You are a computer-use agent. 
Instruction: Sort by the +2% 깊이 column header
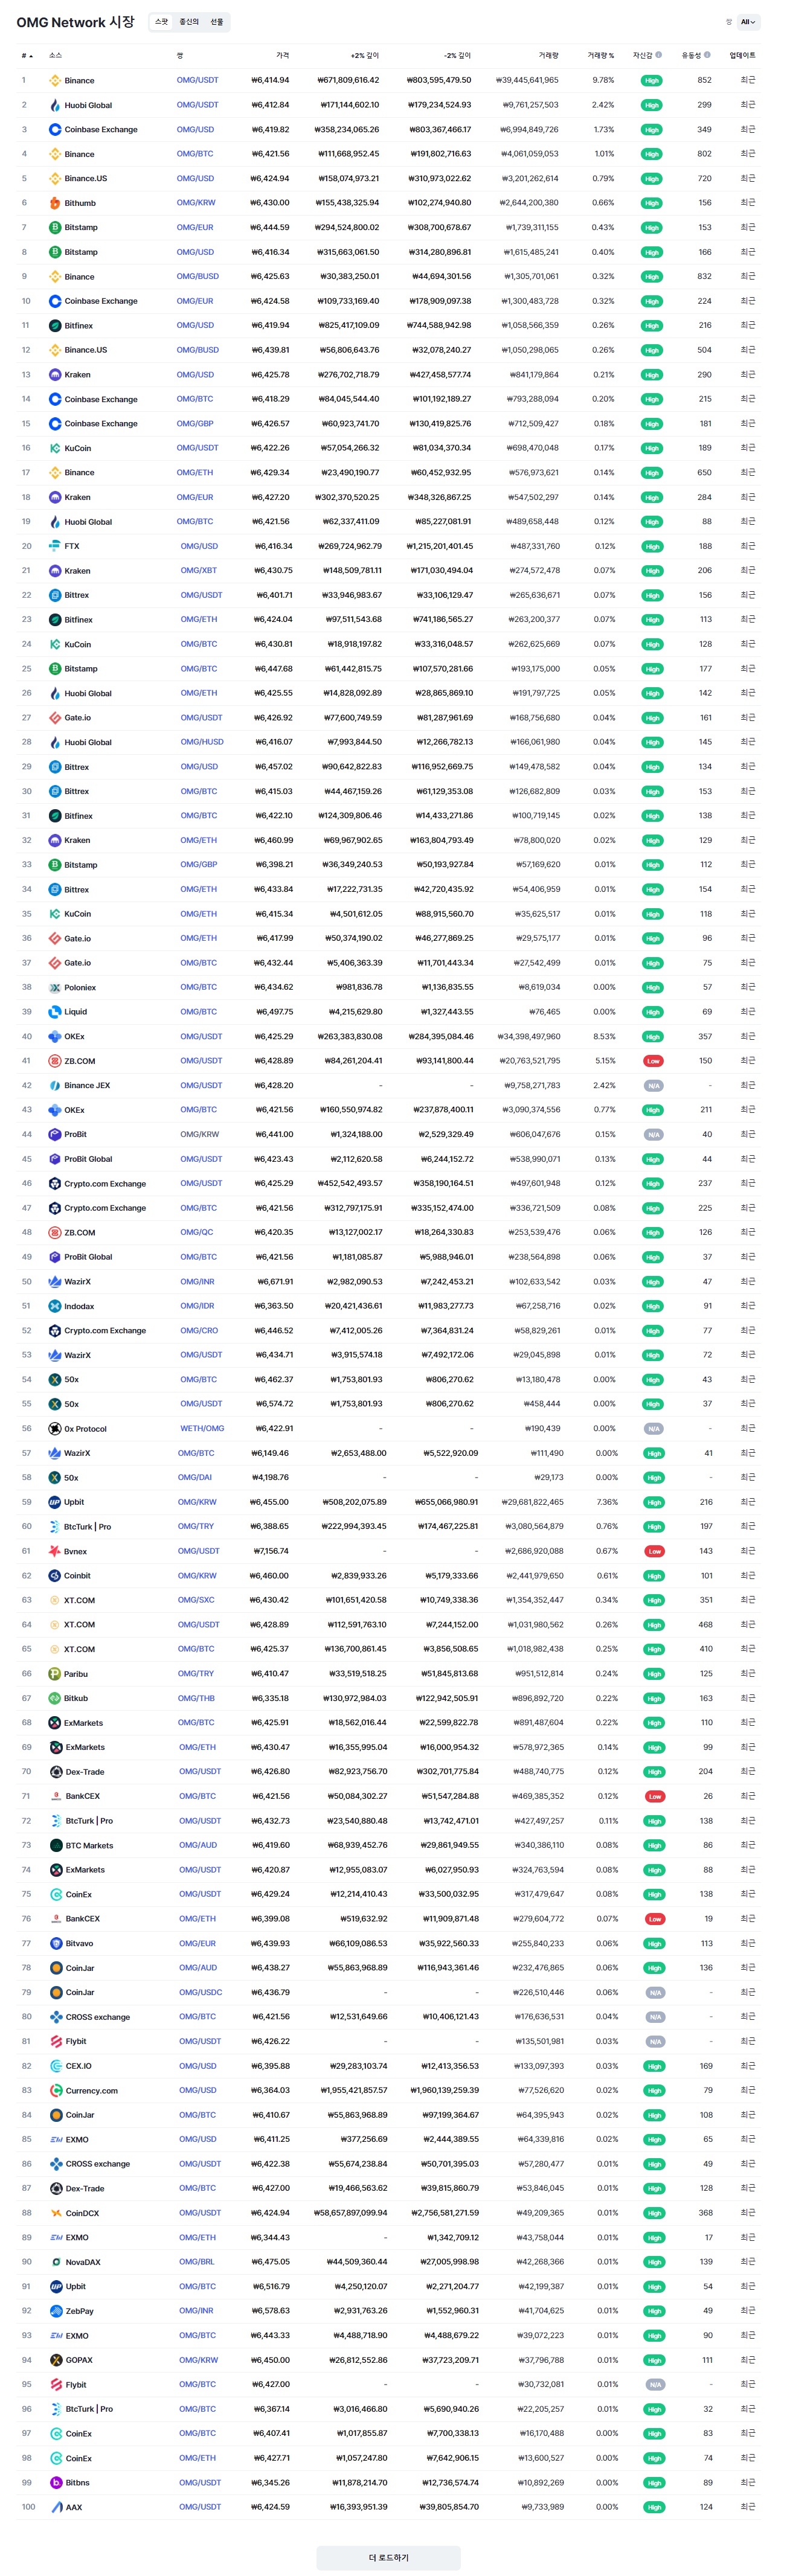click(364, 55)
